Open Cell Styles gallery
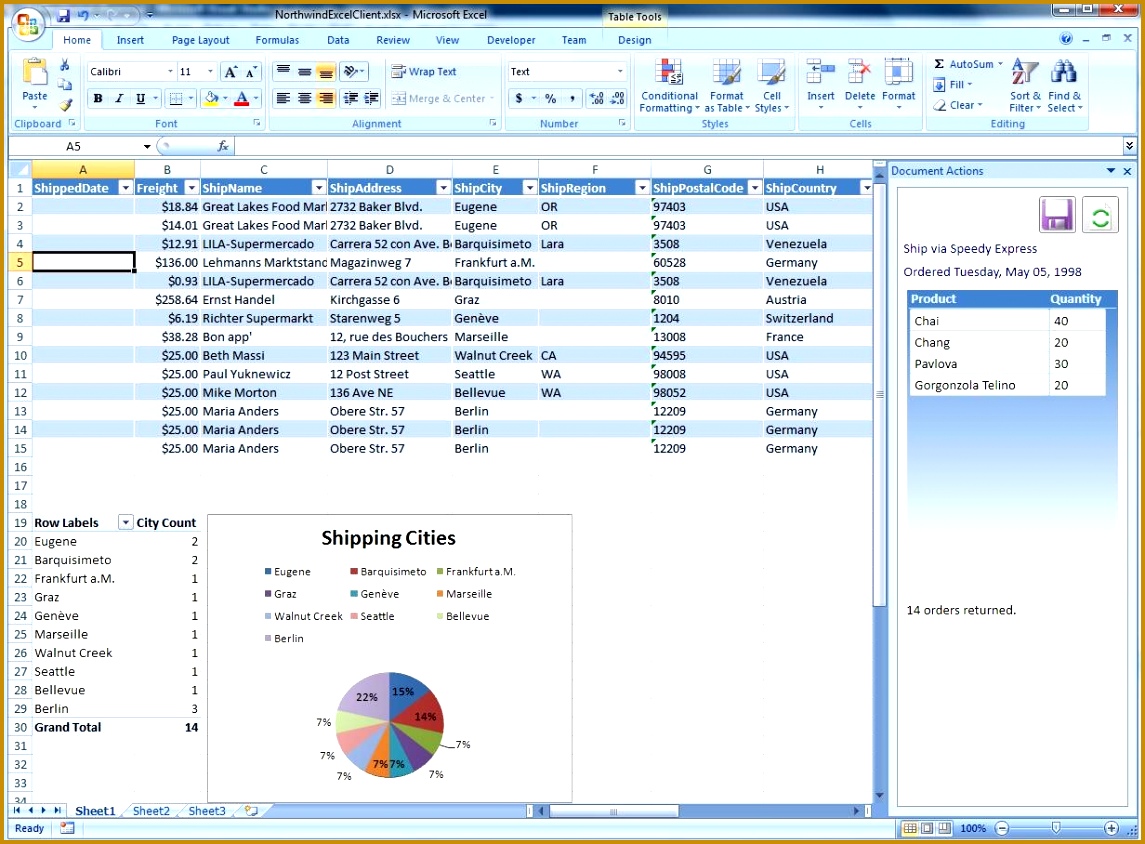 click(x=772, y=86)
